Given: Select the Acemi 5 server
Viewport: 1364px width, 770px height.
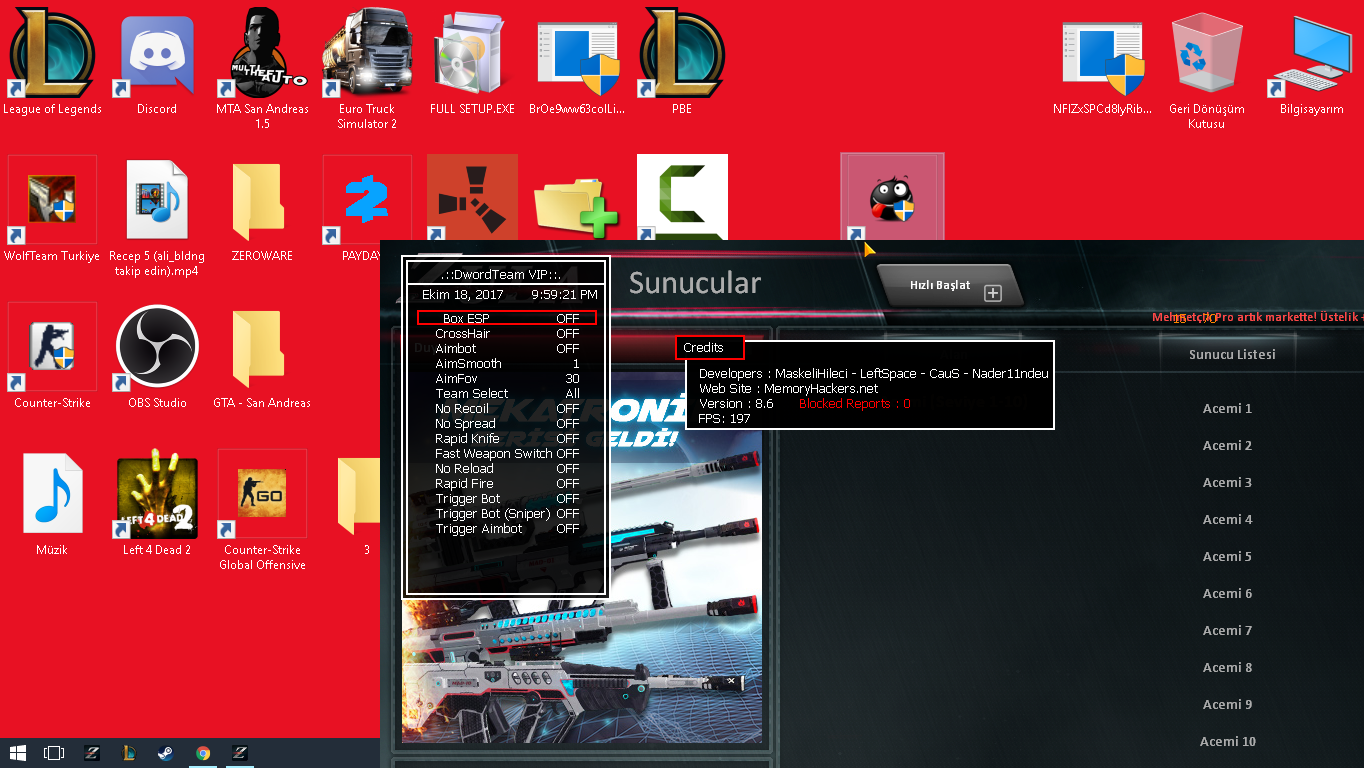Looking at the screenshot, I should [x=1227, y=556].
